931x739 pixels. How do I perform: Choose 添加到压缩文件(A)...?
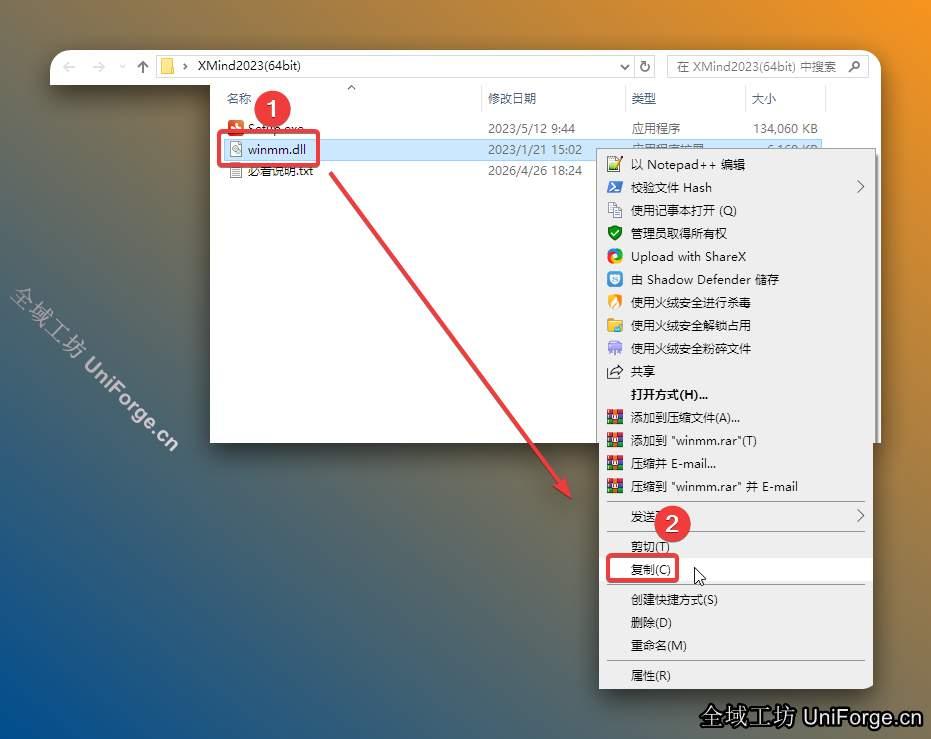(x=736, y=418)
